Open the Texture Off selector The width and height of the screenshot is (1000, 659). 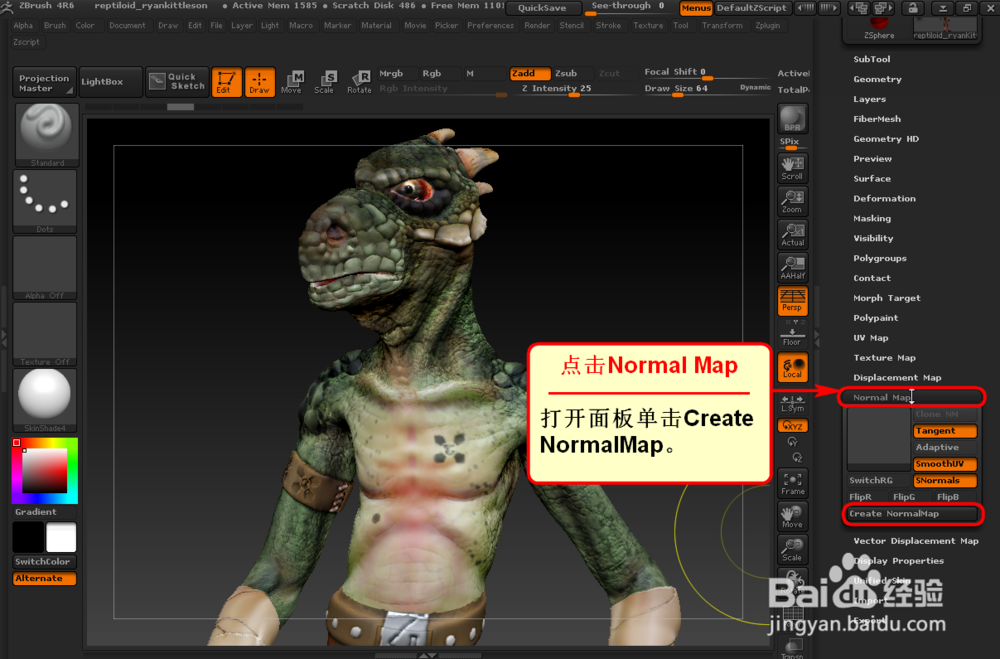point(45,334)
